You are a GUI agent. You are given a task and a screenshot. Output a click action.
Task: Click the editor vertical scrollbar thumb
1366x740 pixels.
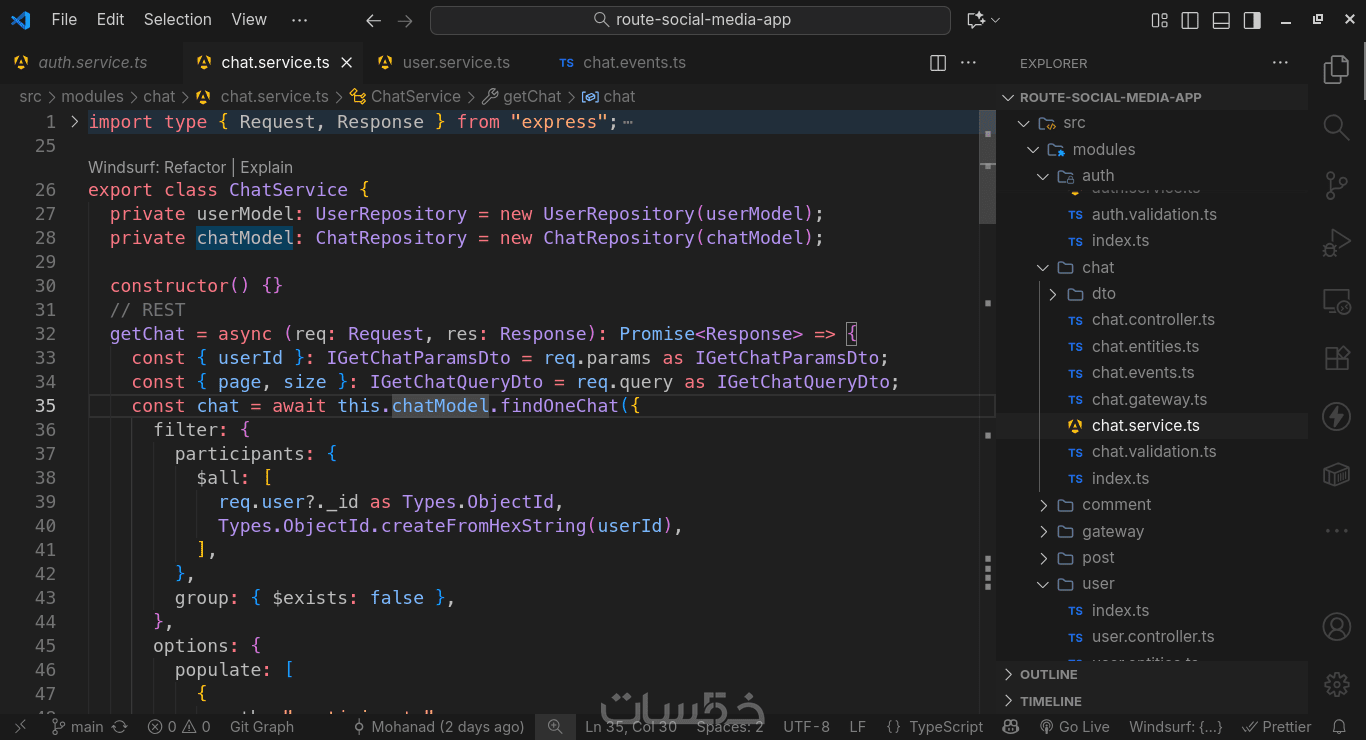pyautogui.click(x=987, y=167)
